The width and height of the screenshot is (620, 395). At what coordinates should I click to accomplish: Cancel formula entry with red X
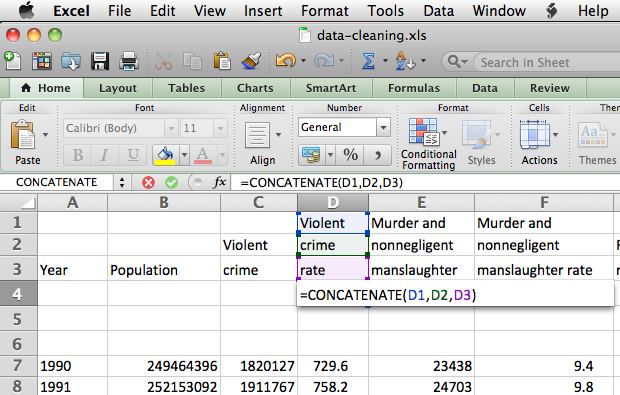(x=149, y=182)
